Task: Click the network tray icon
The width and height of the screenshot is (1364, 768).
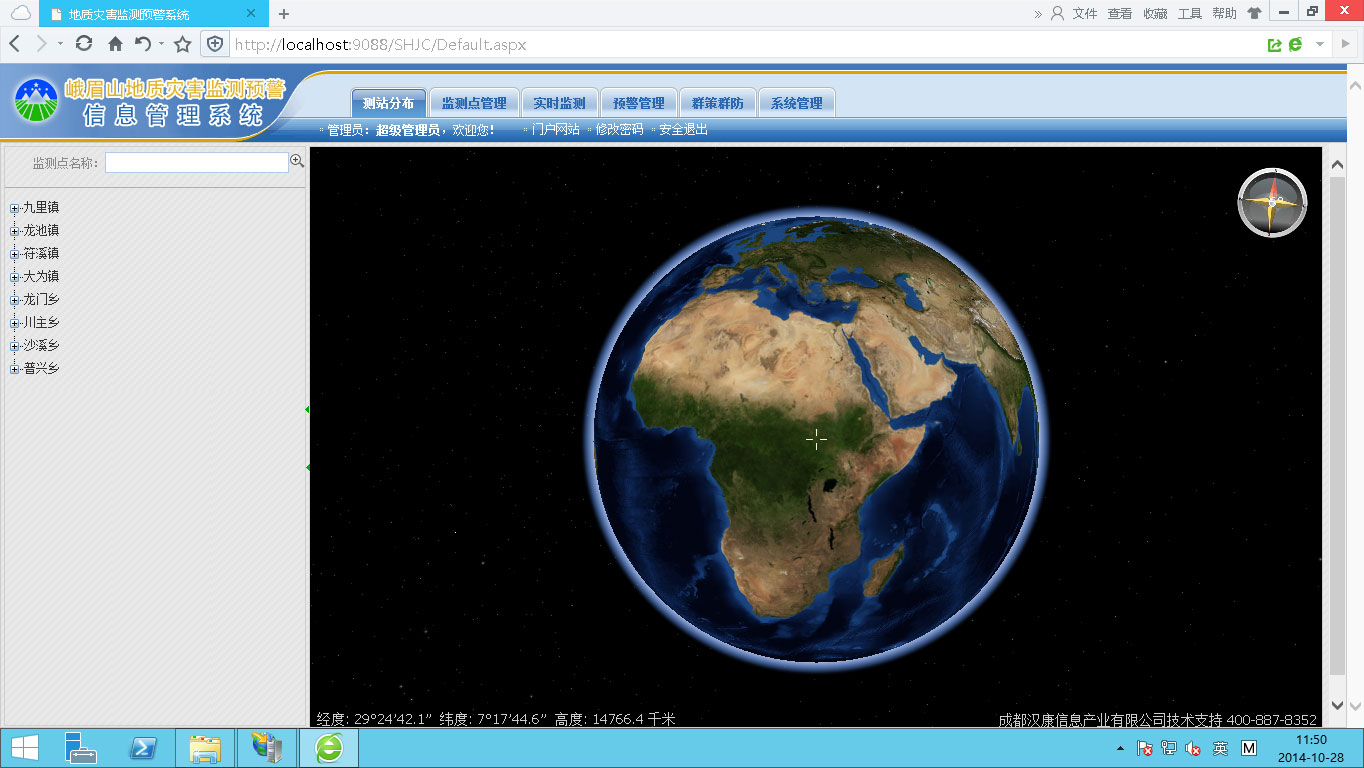Action: [x=1169, y=748]
